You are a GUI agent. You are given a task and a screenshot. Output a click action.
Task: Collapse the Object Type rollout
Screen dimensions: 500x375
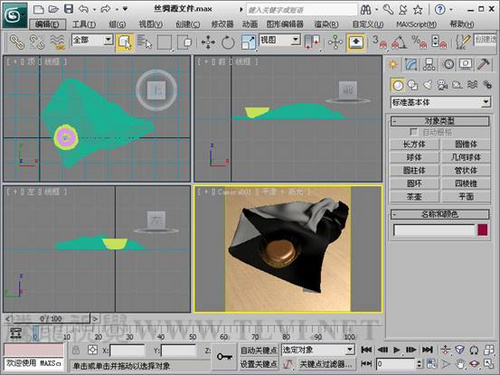pyautogui.click(x=440, y=121)
